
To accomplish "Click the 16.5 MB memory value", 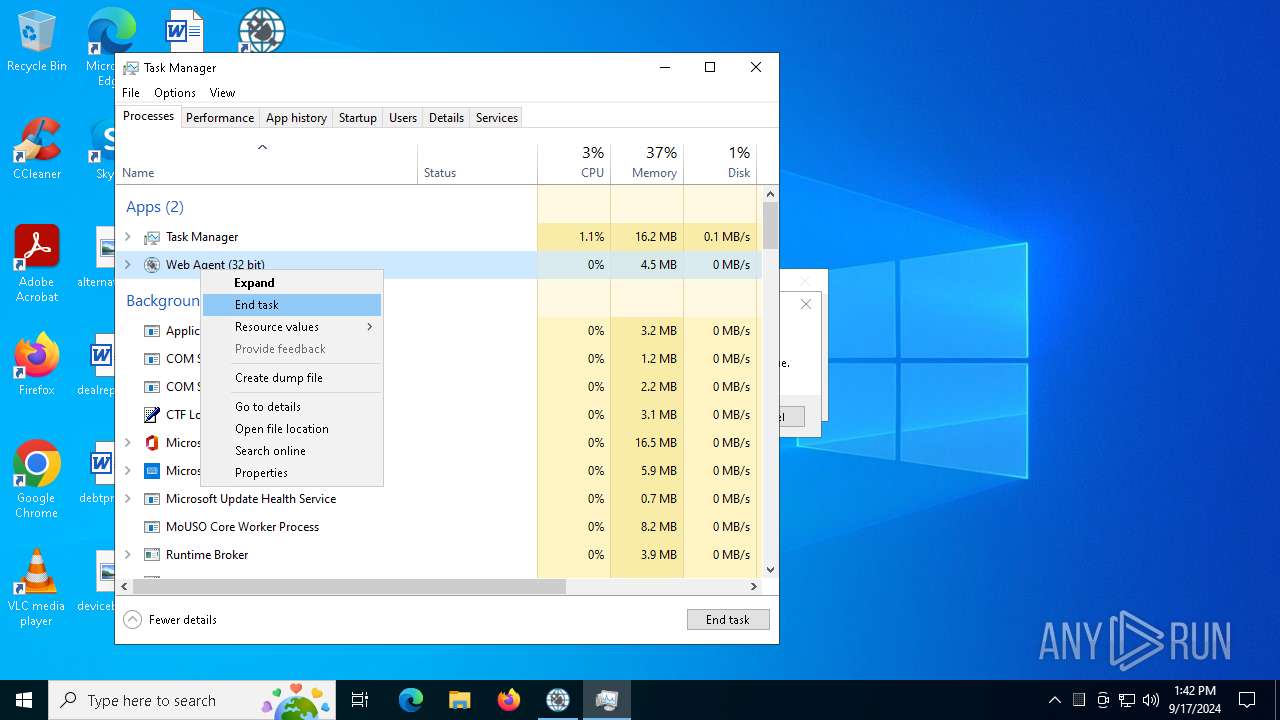I will point(656,443).
